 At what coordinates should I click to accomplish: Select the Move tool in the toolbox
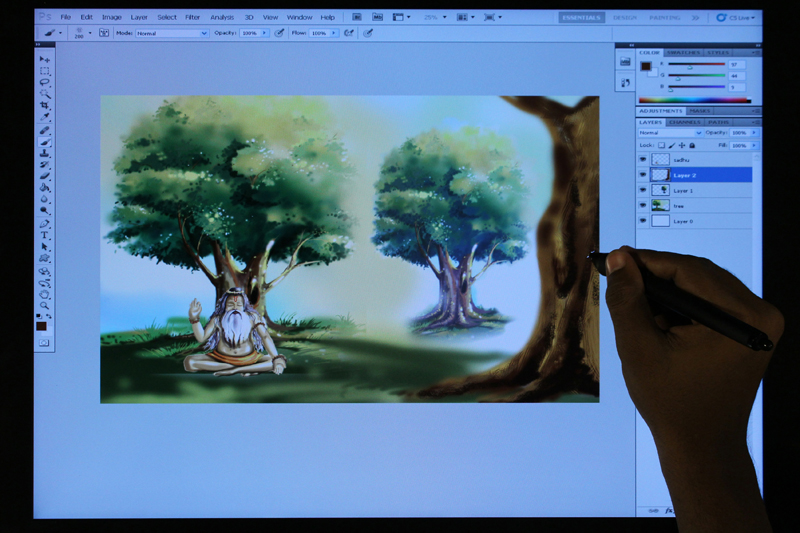pos(45,60)
